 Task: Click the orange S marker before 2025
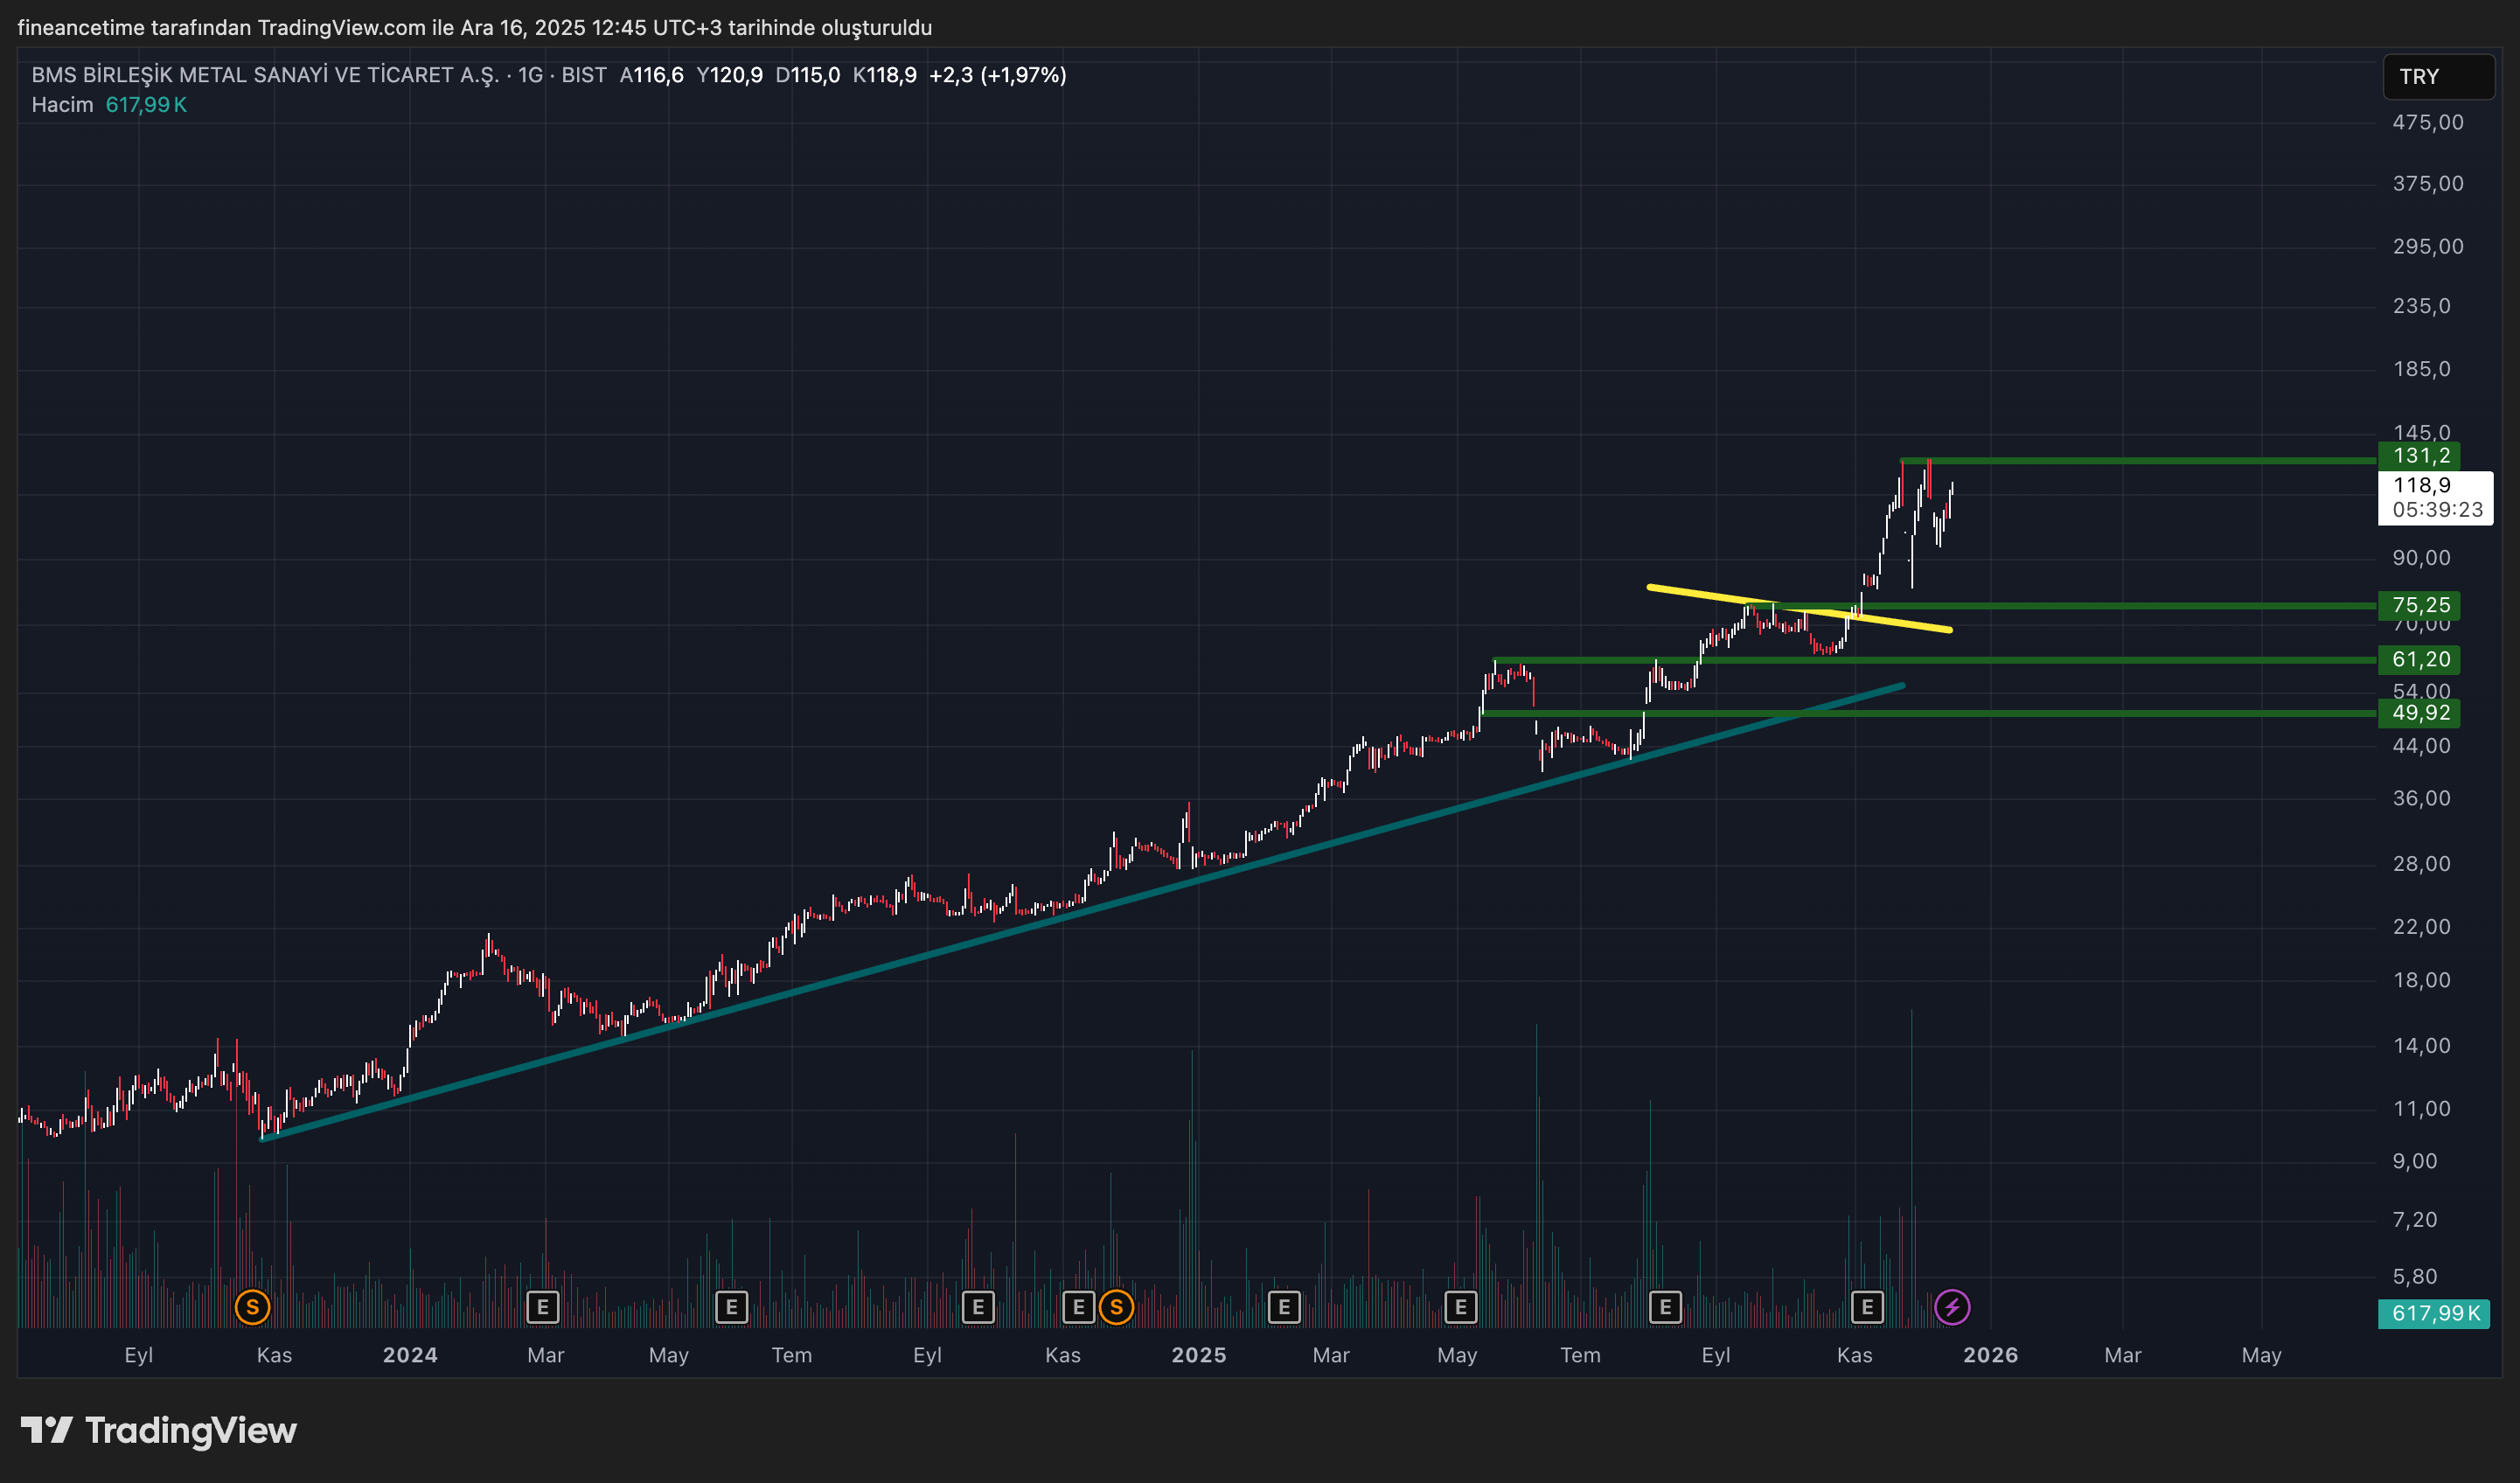click(x=1116, y=1306)
